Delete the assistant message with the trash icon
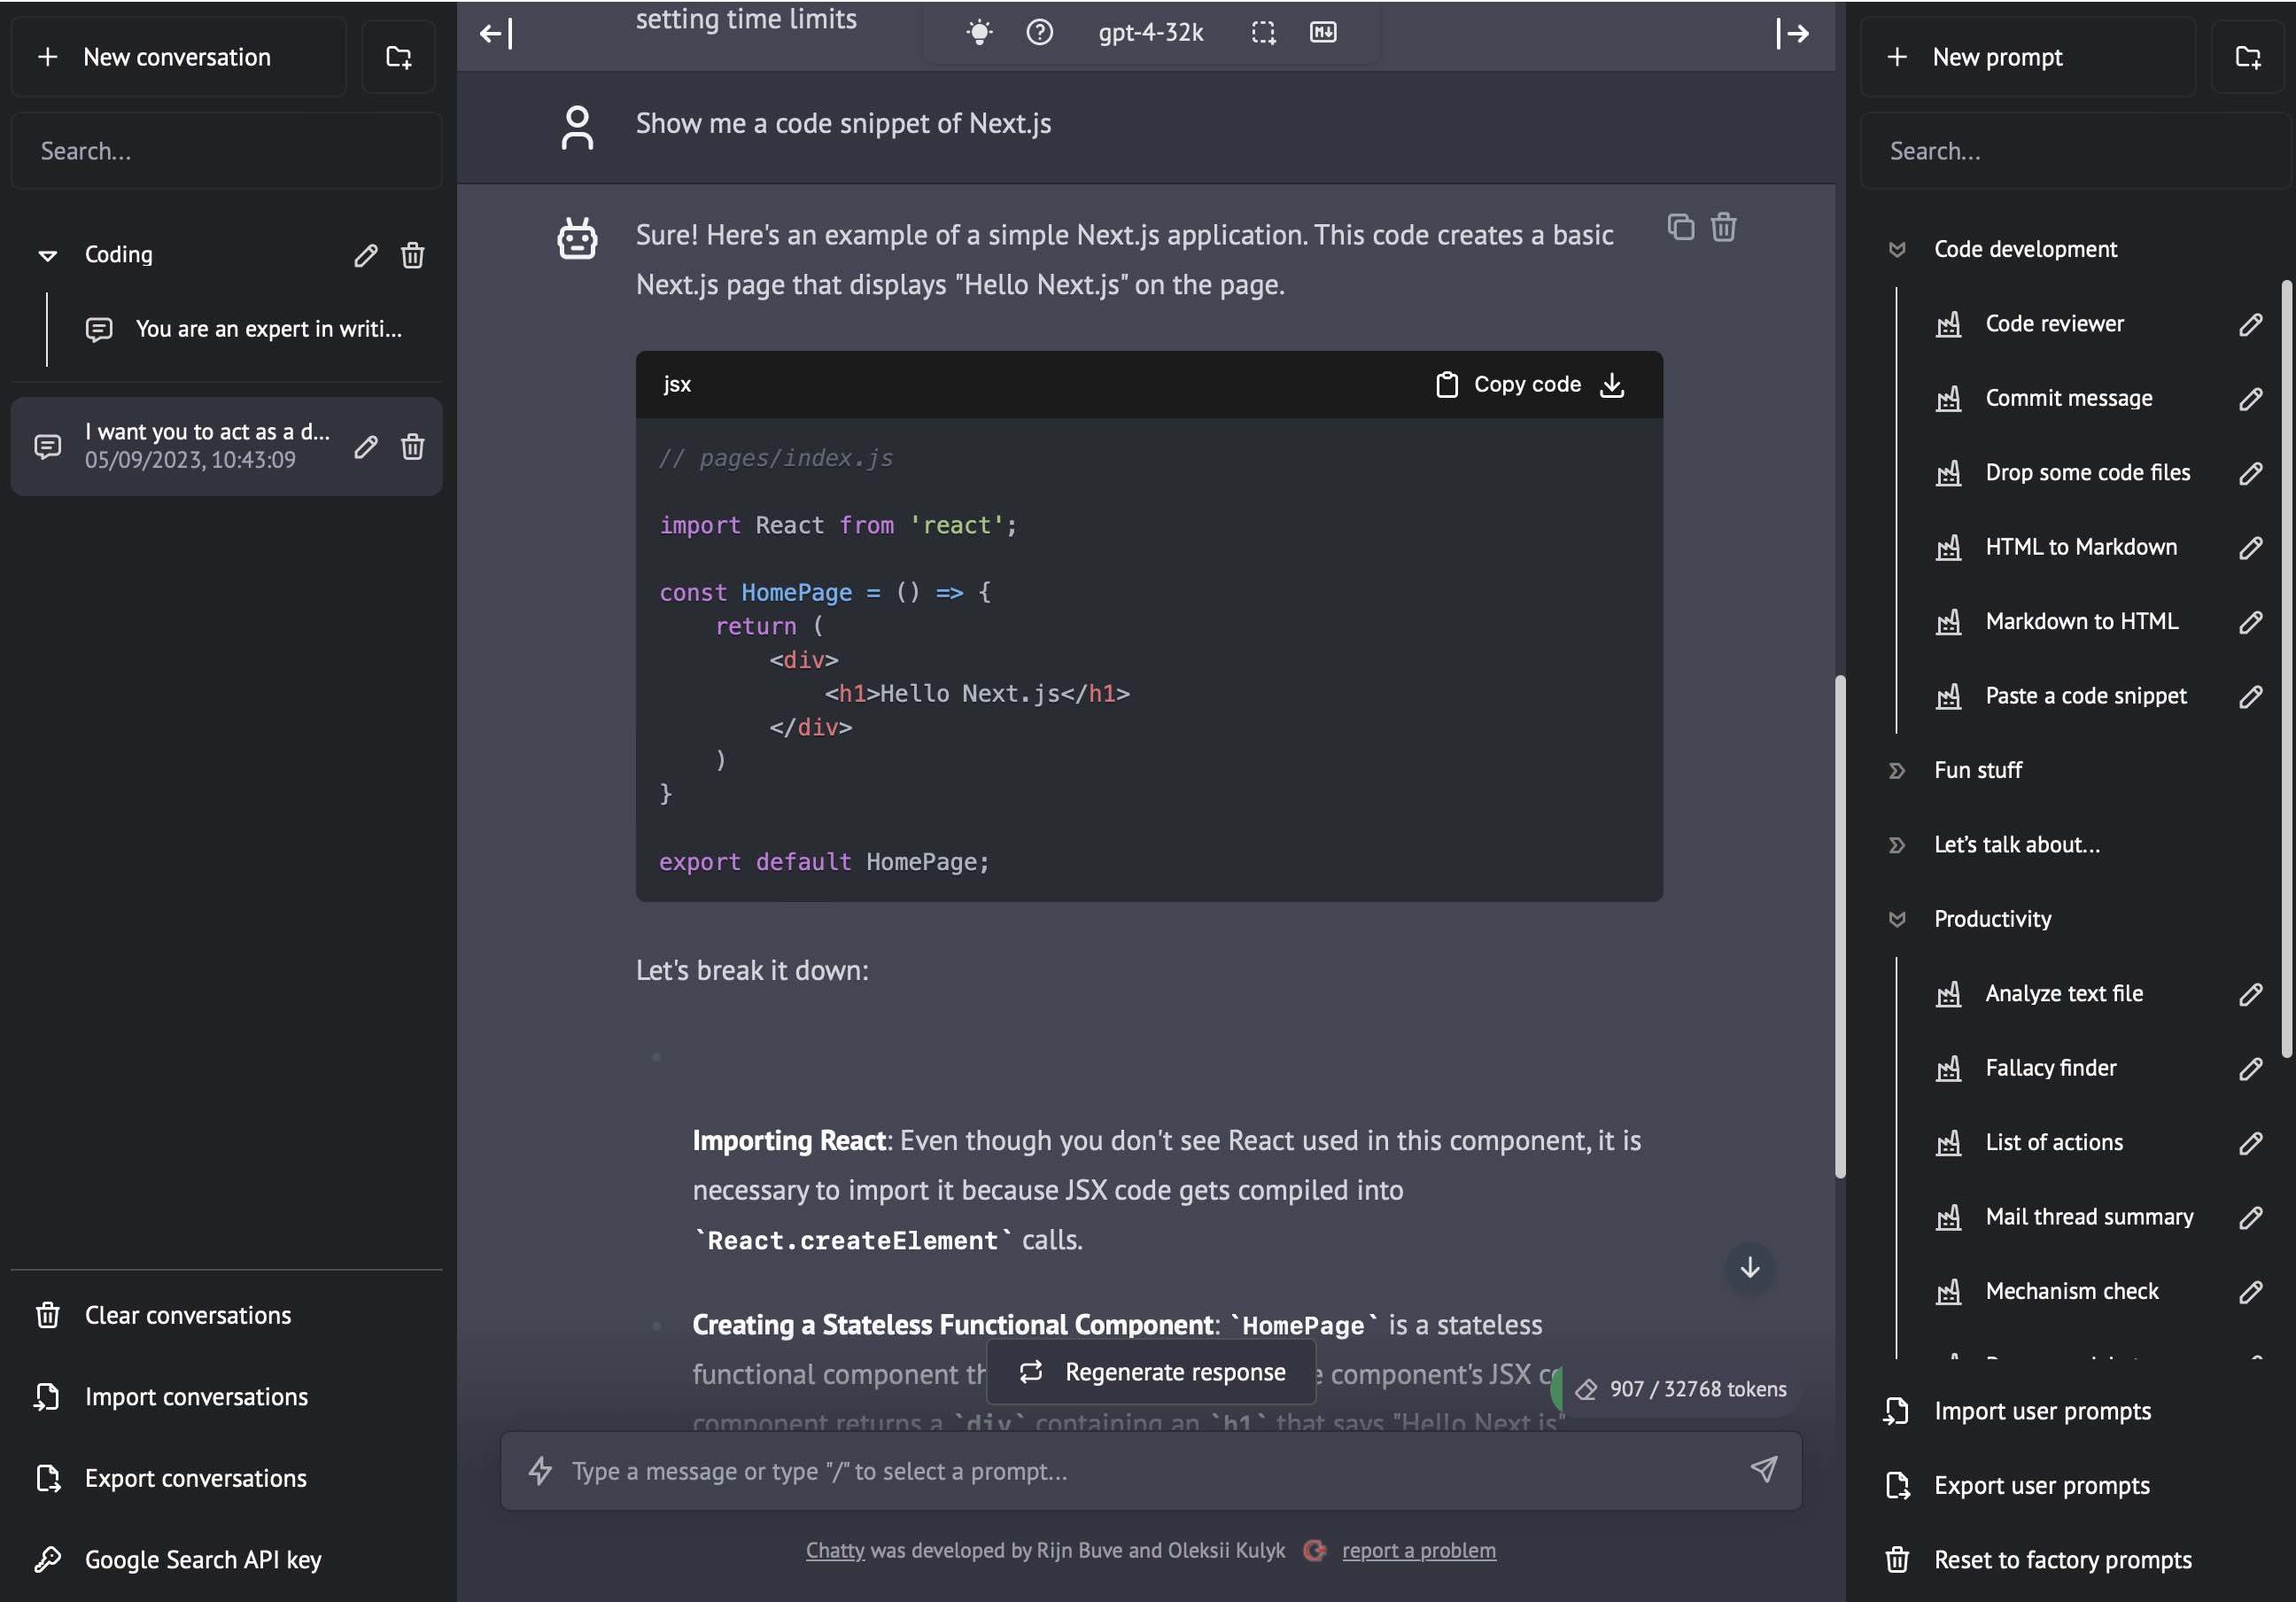The image size is (2296, 1602). point(1723,228)
